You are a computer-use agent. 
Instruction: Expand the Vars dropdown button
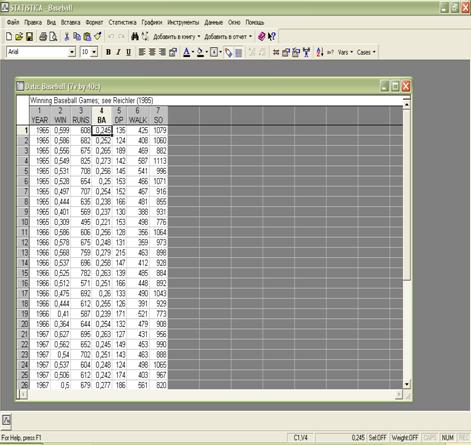[345, 52]
